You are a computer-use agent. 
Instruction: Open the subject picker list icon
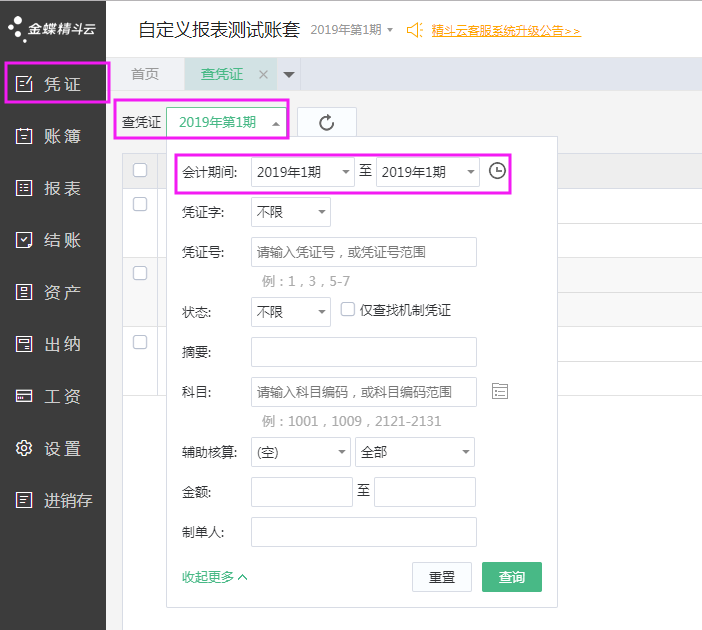click(x=500, y=392)
